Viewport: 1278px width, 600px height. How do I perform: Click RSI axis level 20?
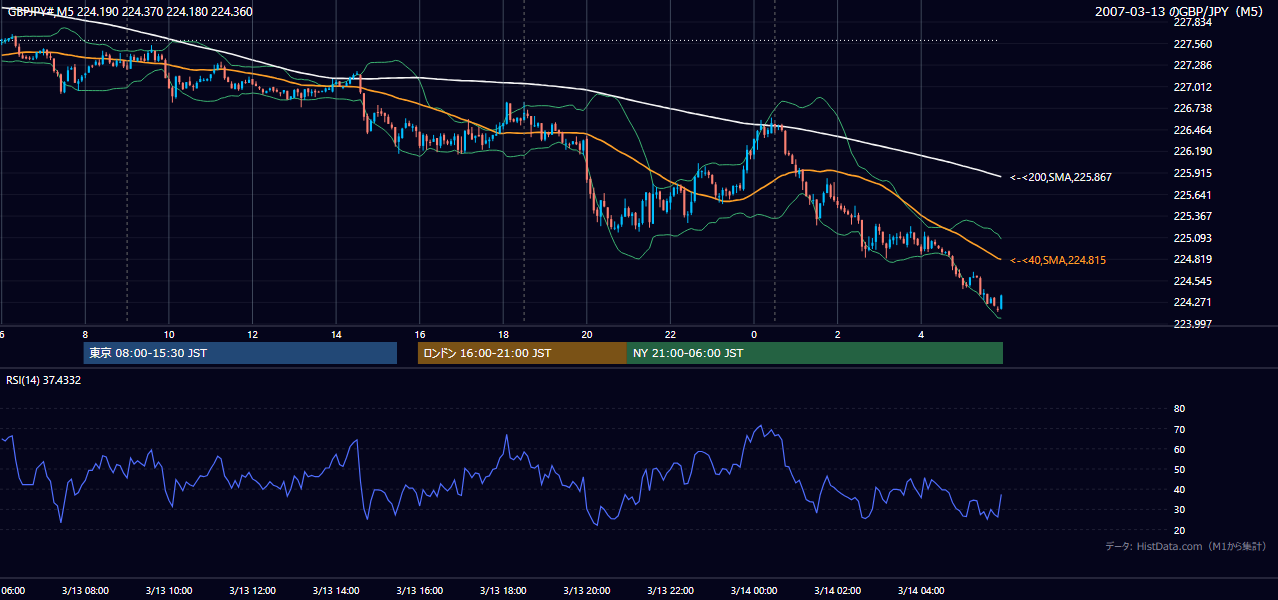pos(1179,530)
